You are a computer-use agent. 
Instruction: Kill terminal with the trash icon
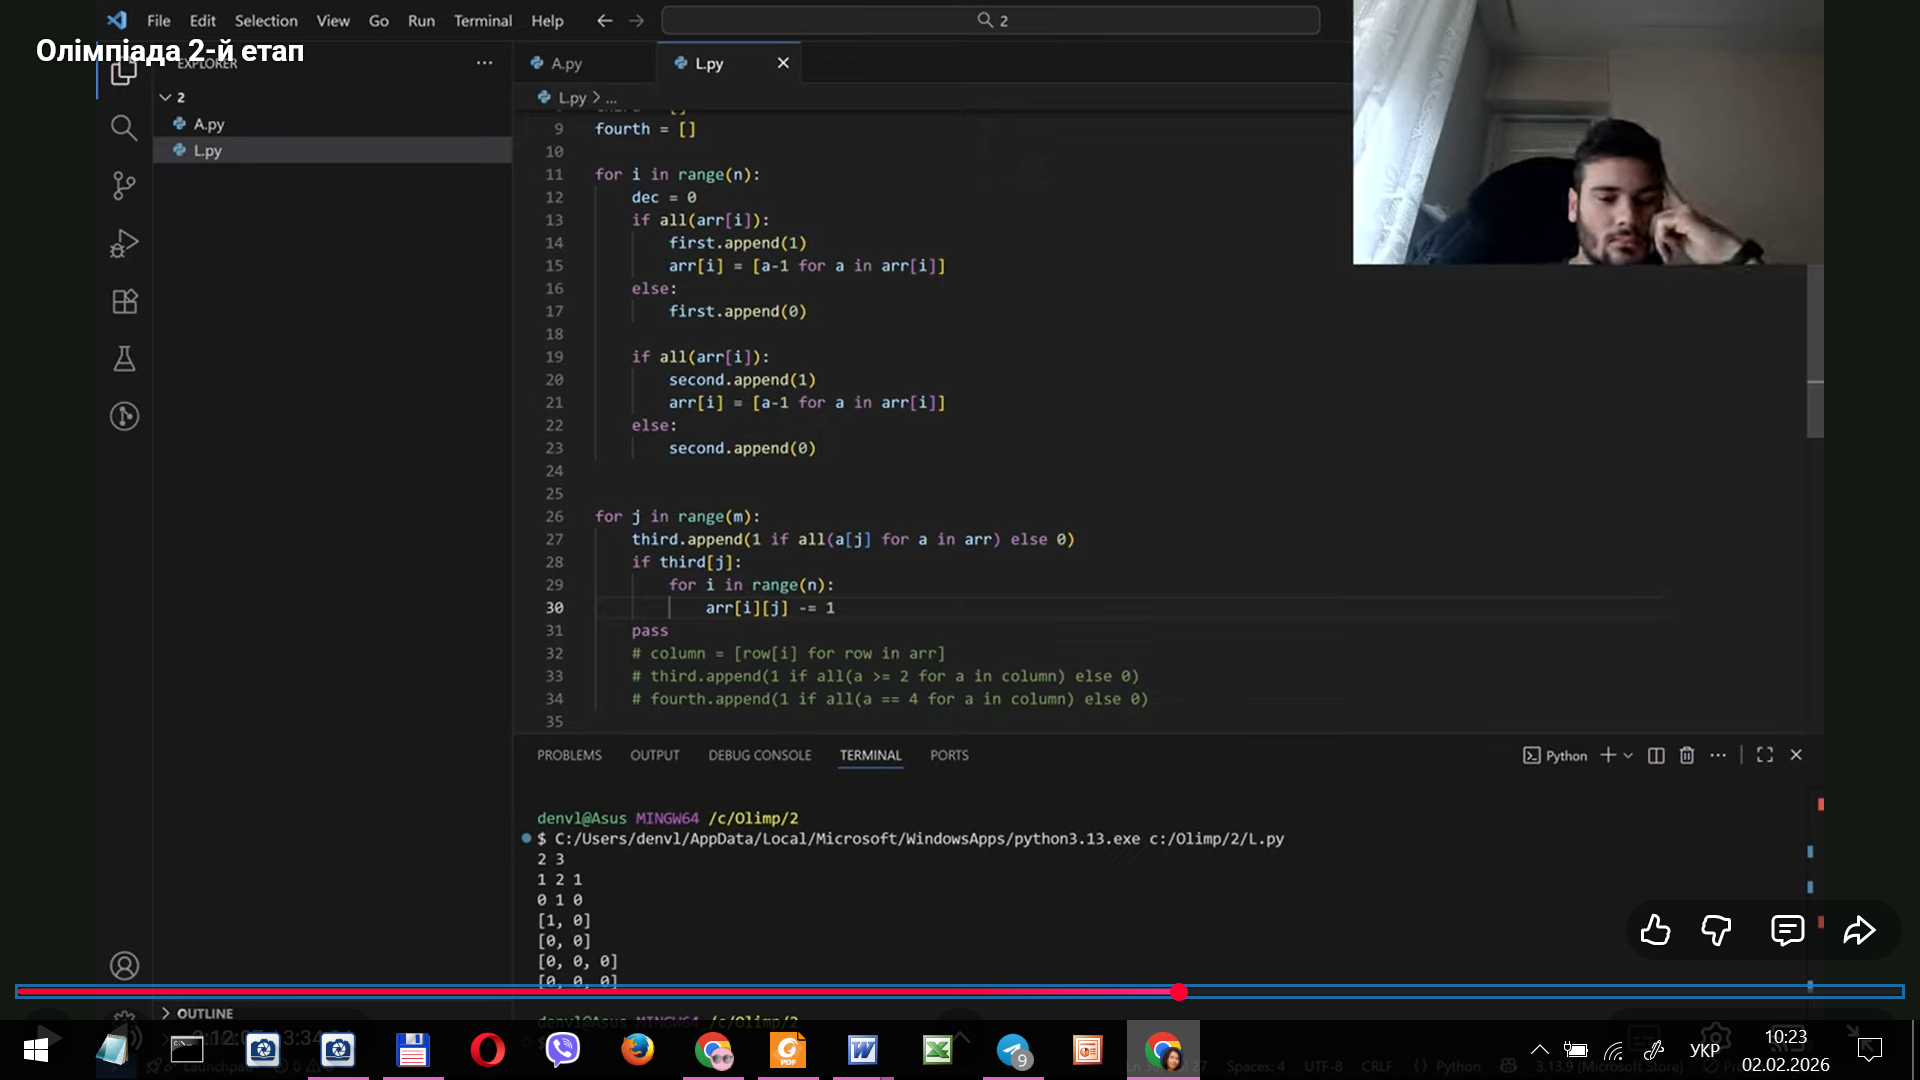[1687, 755]
